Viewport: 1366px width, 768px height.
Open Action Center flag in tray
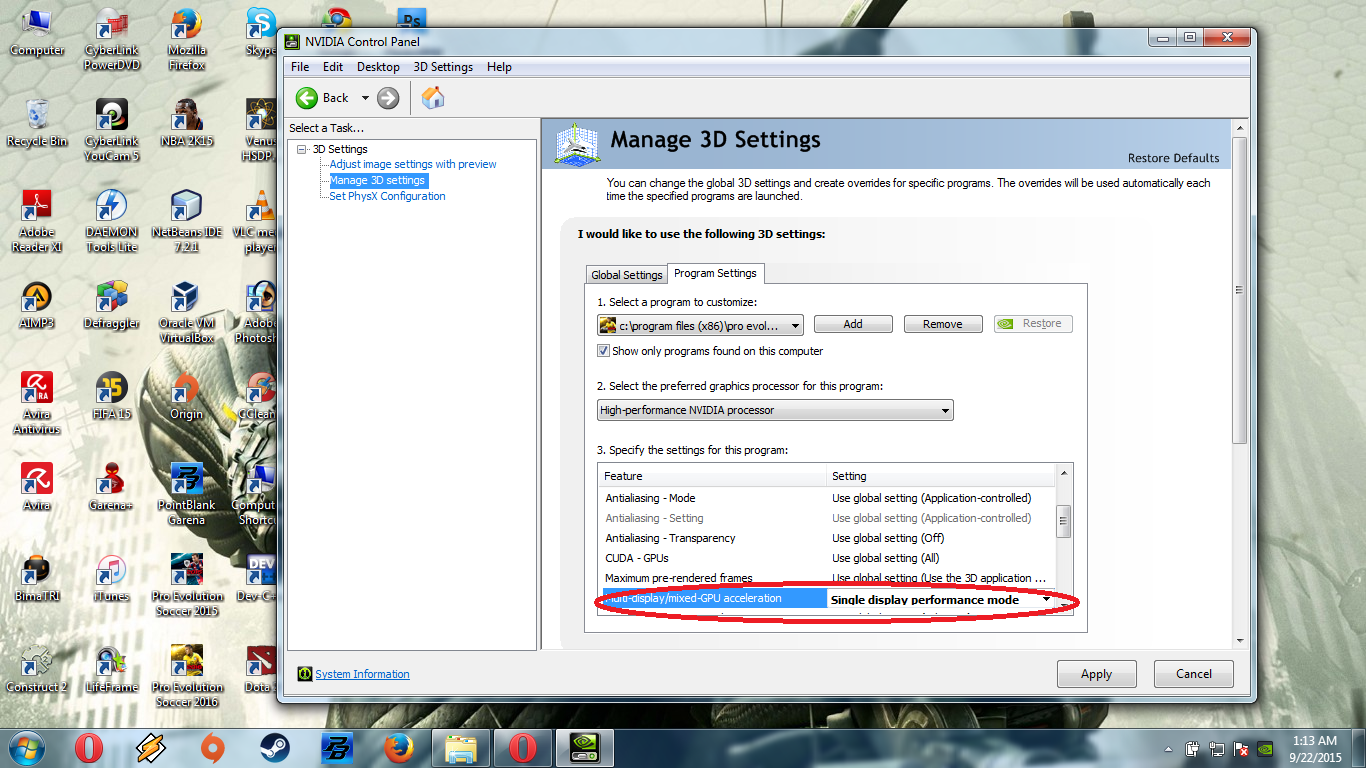point(1240,748)
